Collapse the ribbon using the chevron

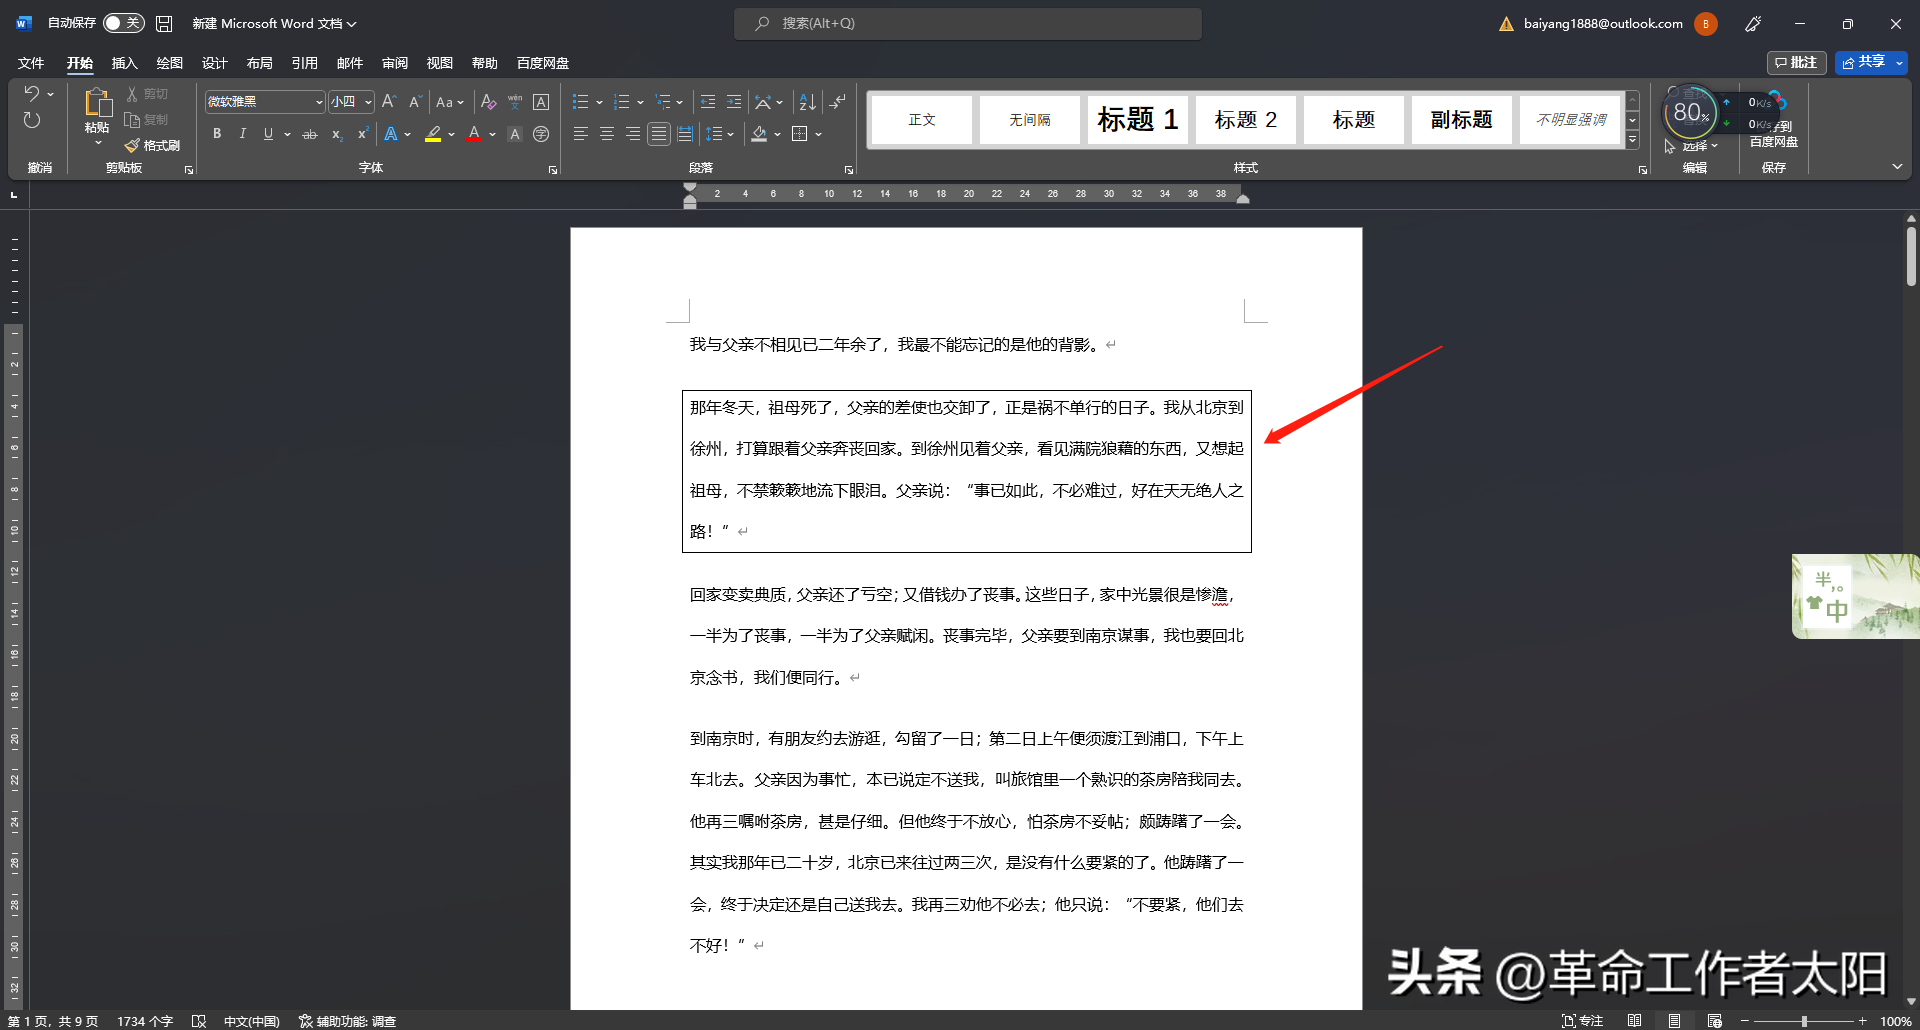click(1897, 167)
